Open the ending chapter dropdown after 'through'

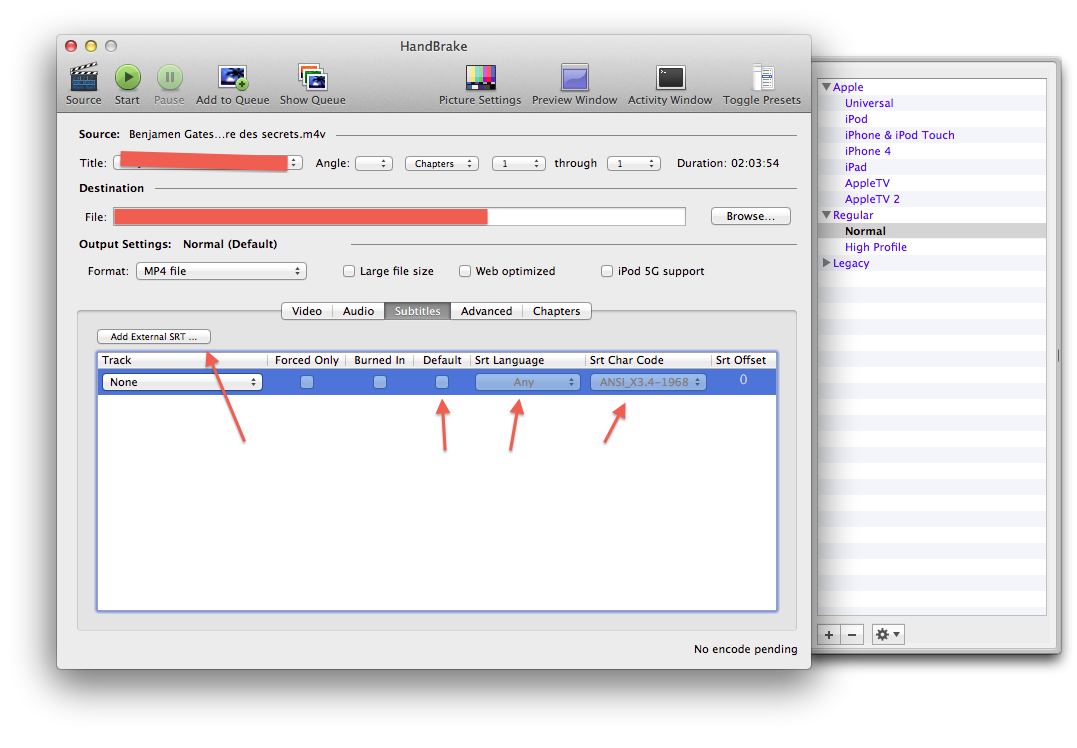(633, 163)
